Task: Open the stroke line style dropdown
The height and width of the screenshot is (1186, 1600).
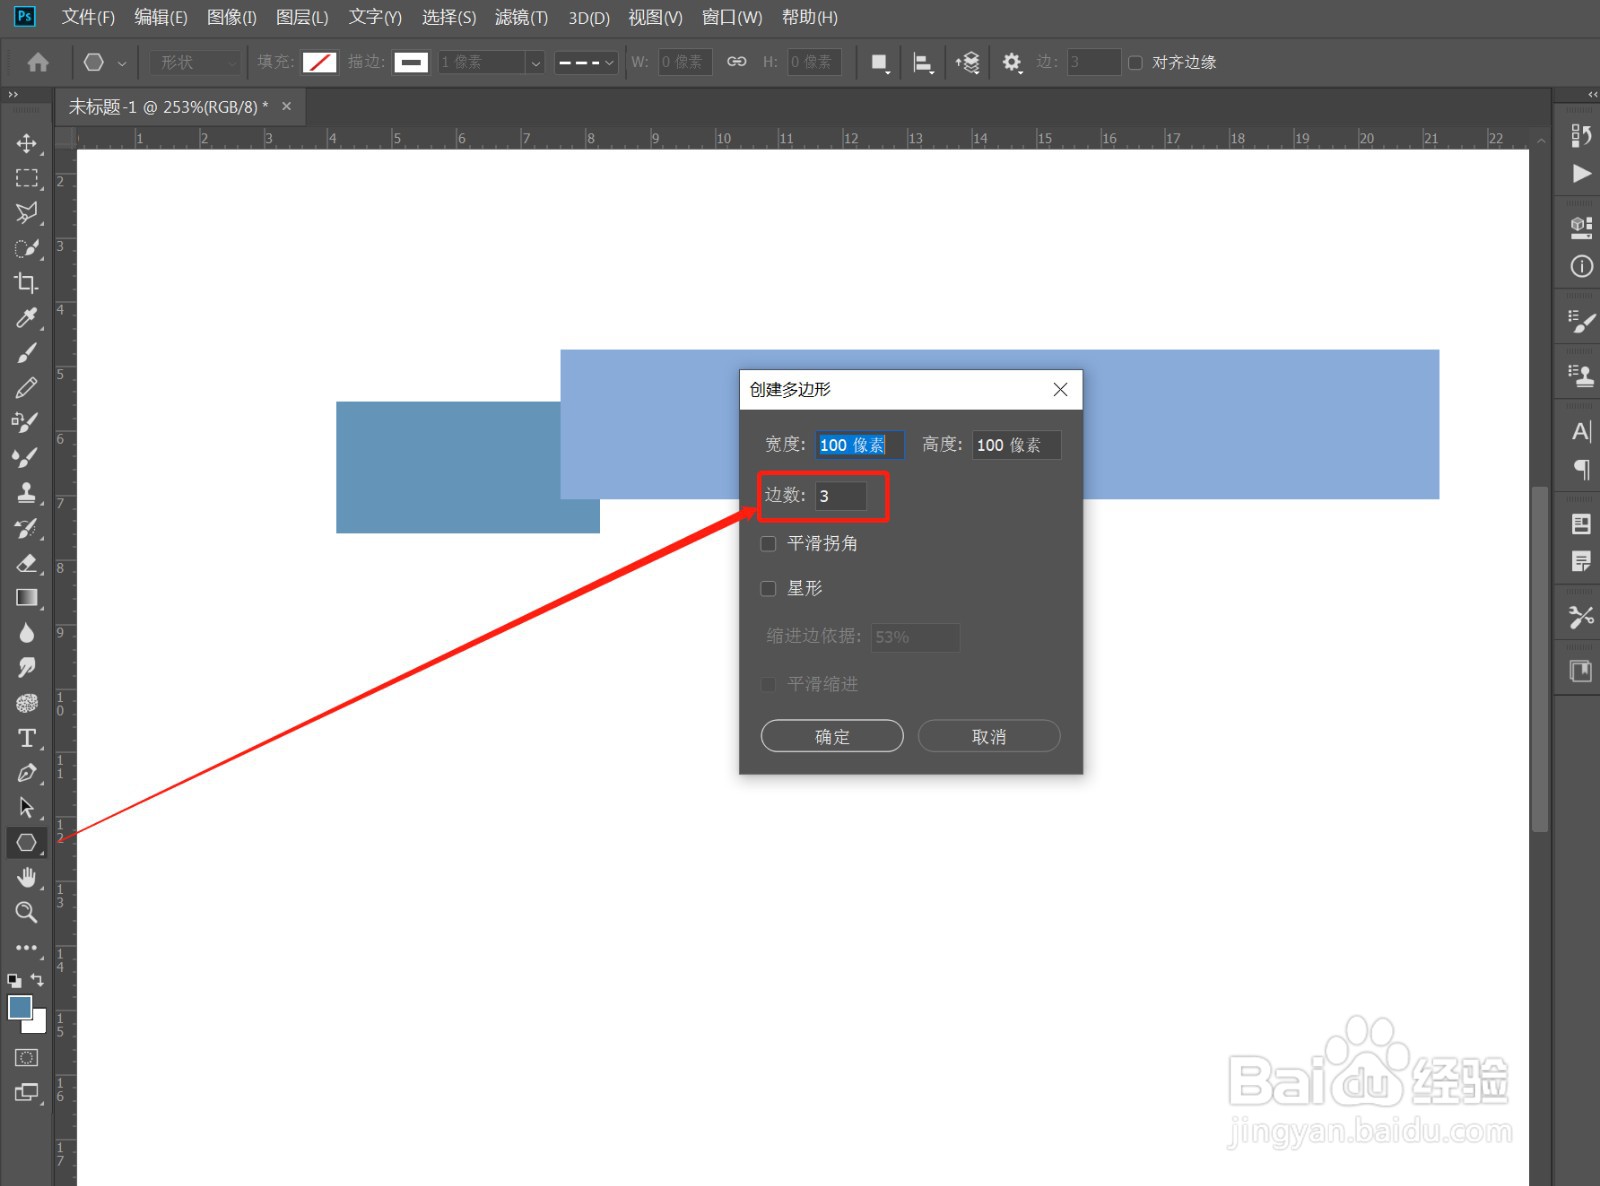Action: pyautogui.click(x=586, y=62)
